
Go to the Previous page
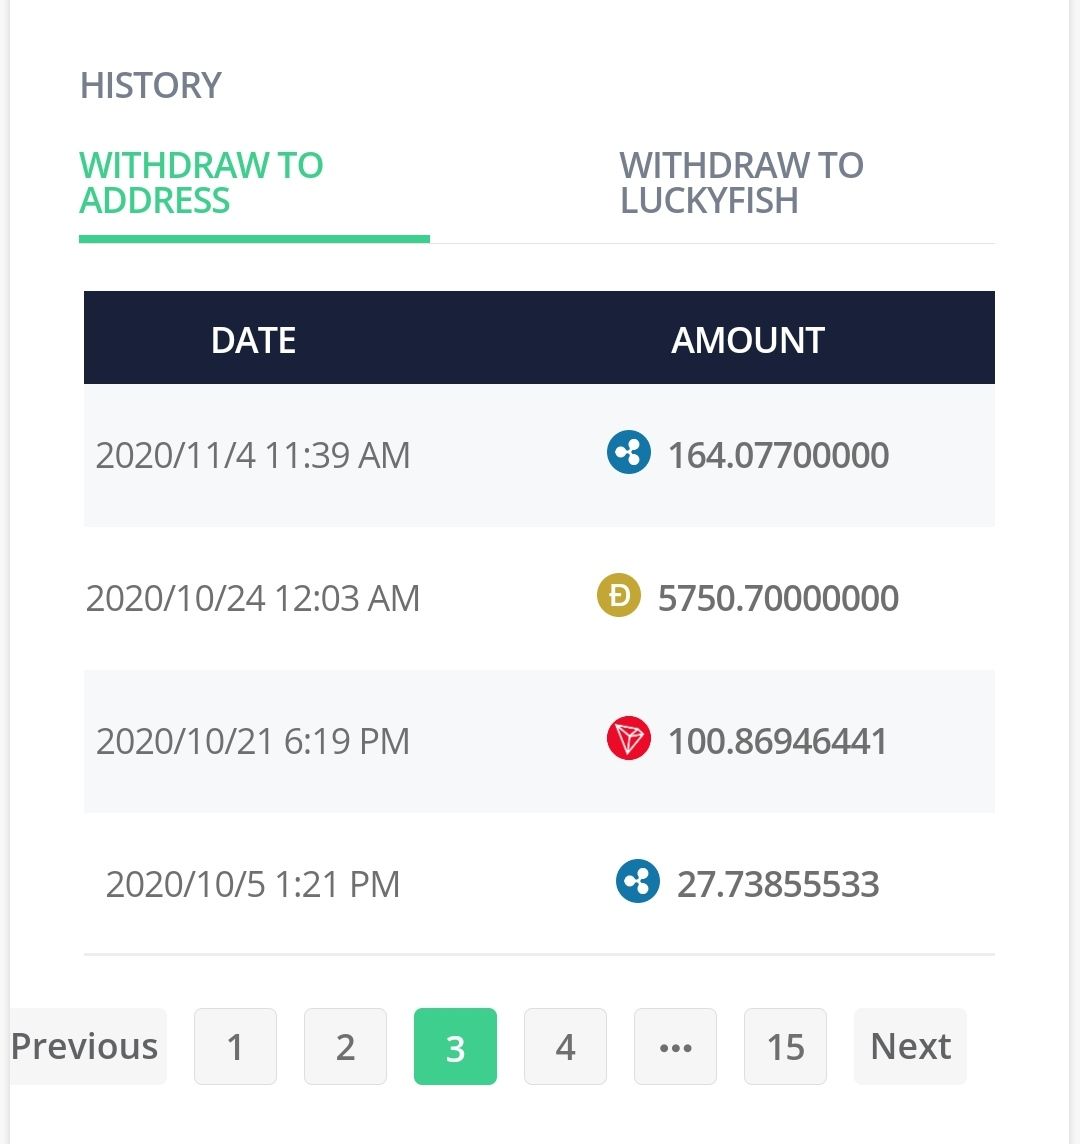tap(85, 1046)
